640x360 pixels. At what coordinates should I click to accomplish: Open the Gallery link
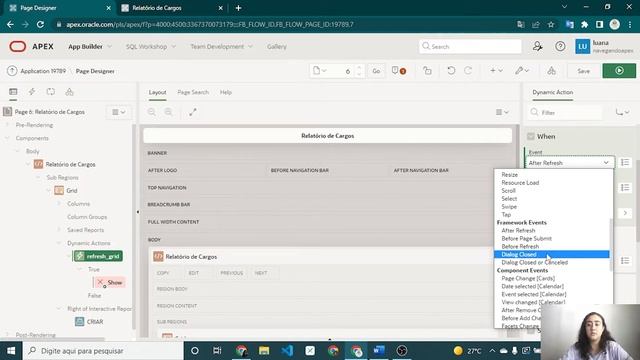[277, 47]
